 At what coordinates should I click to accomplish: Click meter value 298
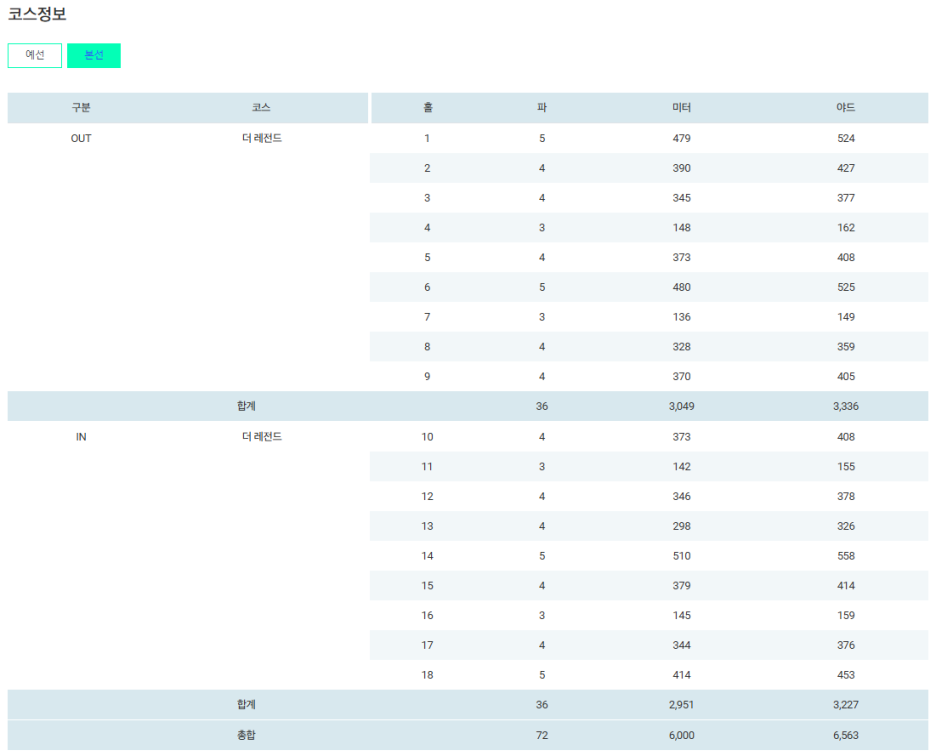coord(681,527)
